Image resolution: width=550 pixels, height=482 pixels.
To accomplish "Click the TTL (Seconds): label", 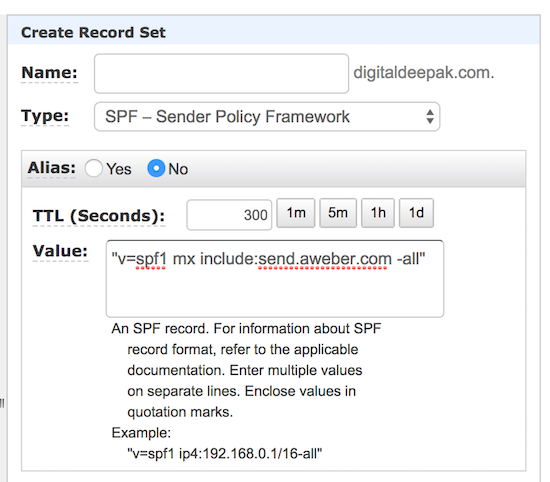I will click(99, 216).
